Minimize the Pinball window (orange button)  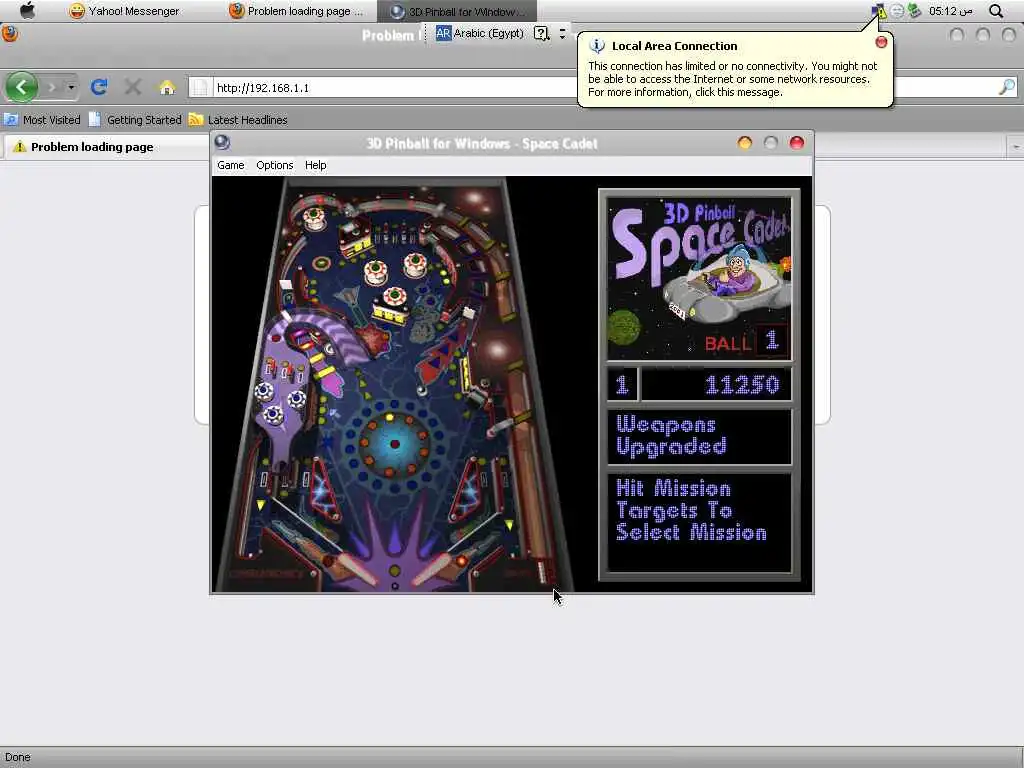[744, 143]
